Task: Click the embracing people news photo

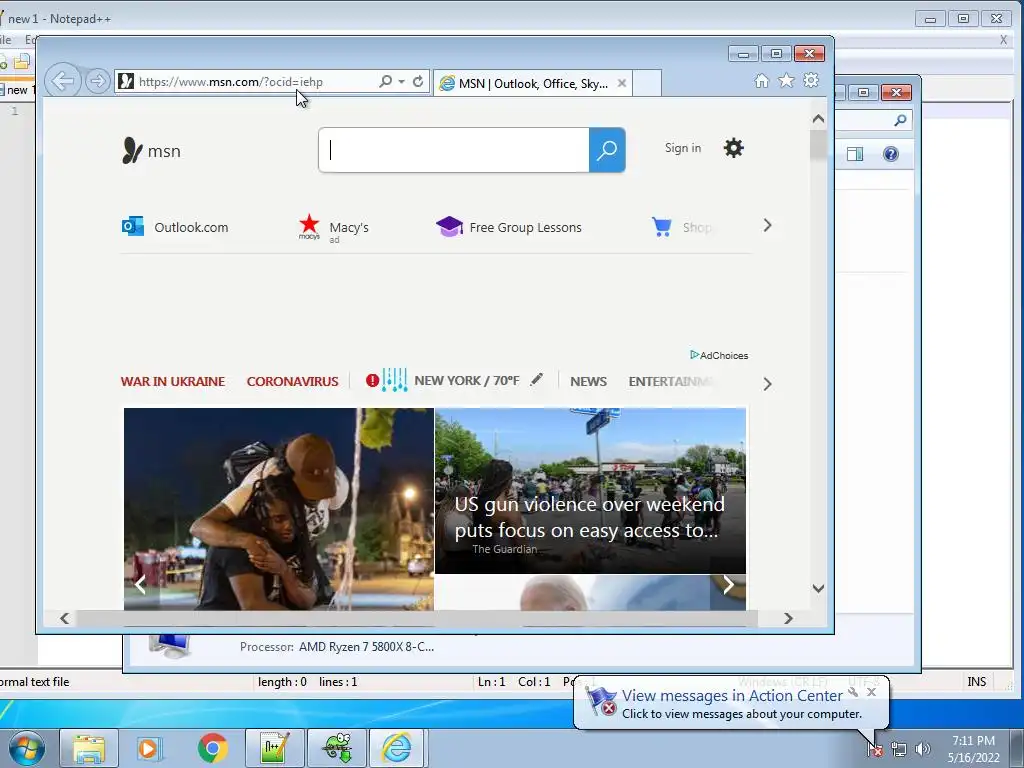Action: pos(279,509)
